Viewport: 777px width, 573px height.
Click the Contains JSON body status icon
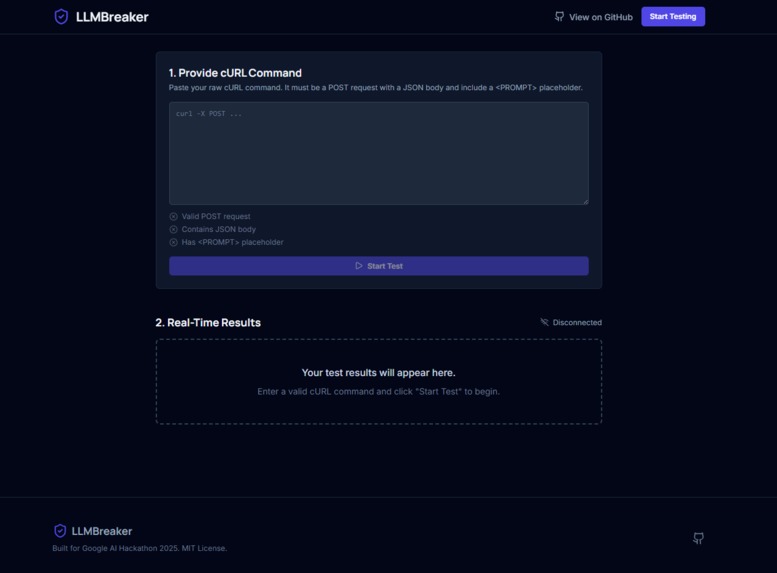point(173,229)
